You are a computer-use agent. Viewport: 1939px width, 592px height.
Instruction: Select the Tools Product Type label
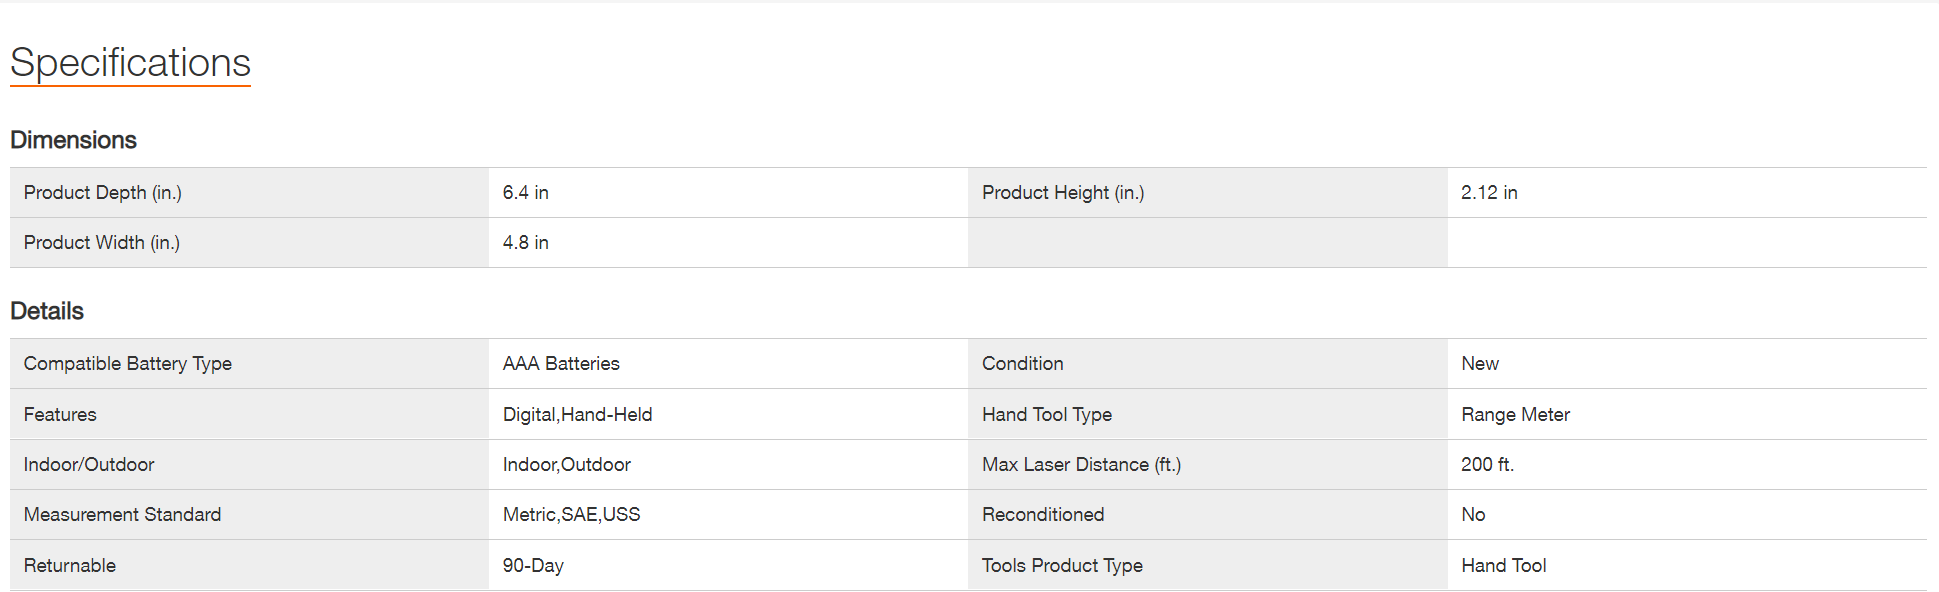pyautogui.click(x=1062, y=566)
